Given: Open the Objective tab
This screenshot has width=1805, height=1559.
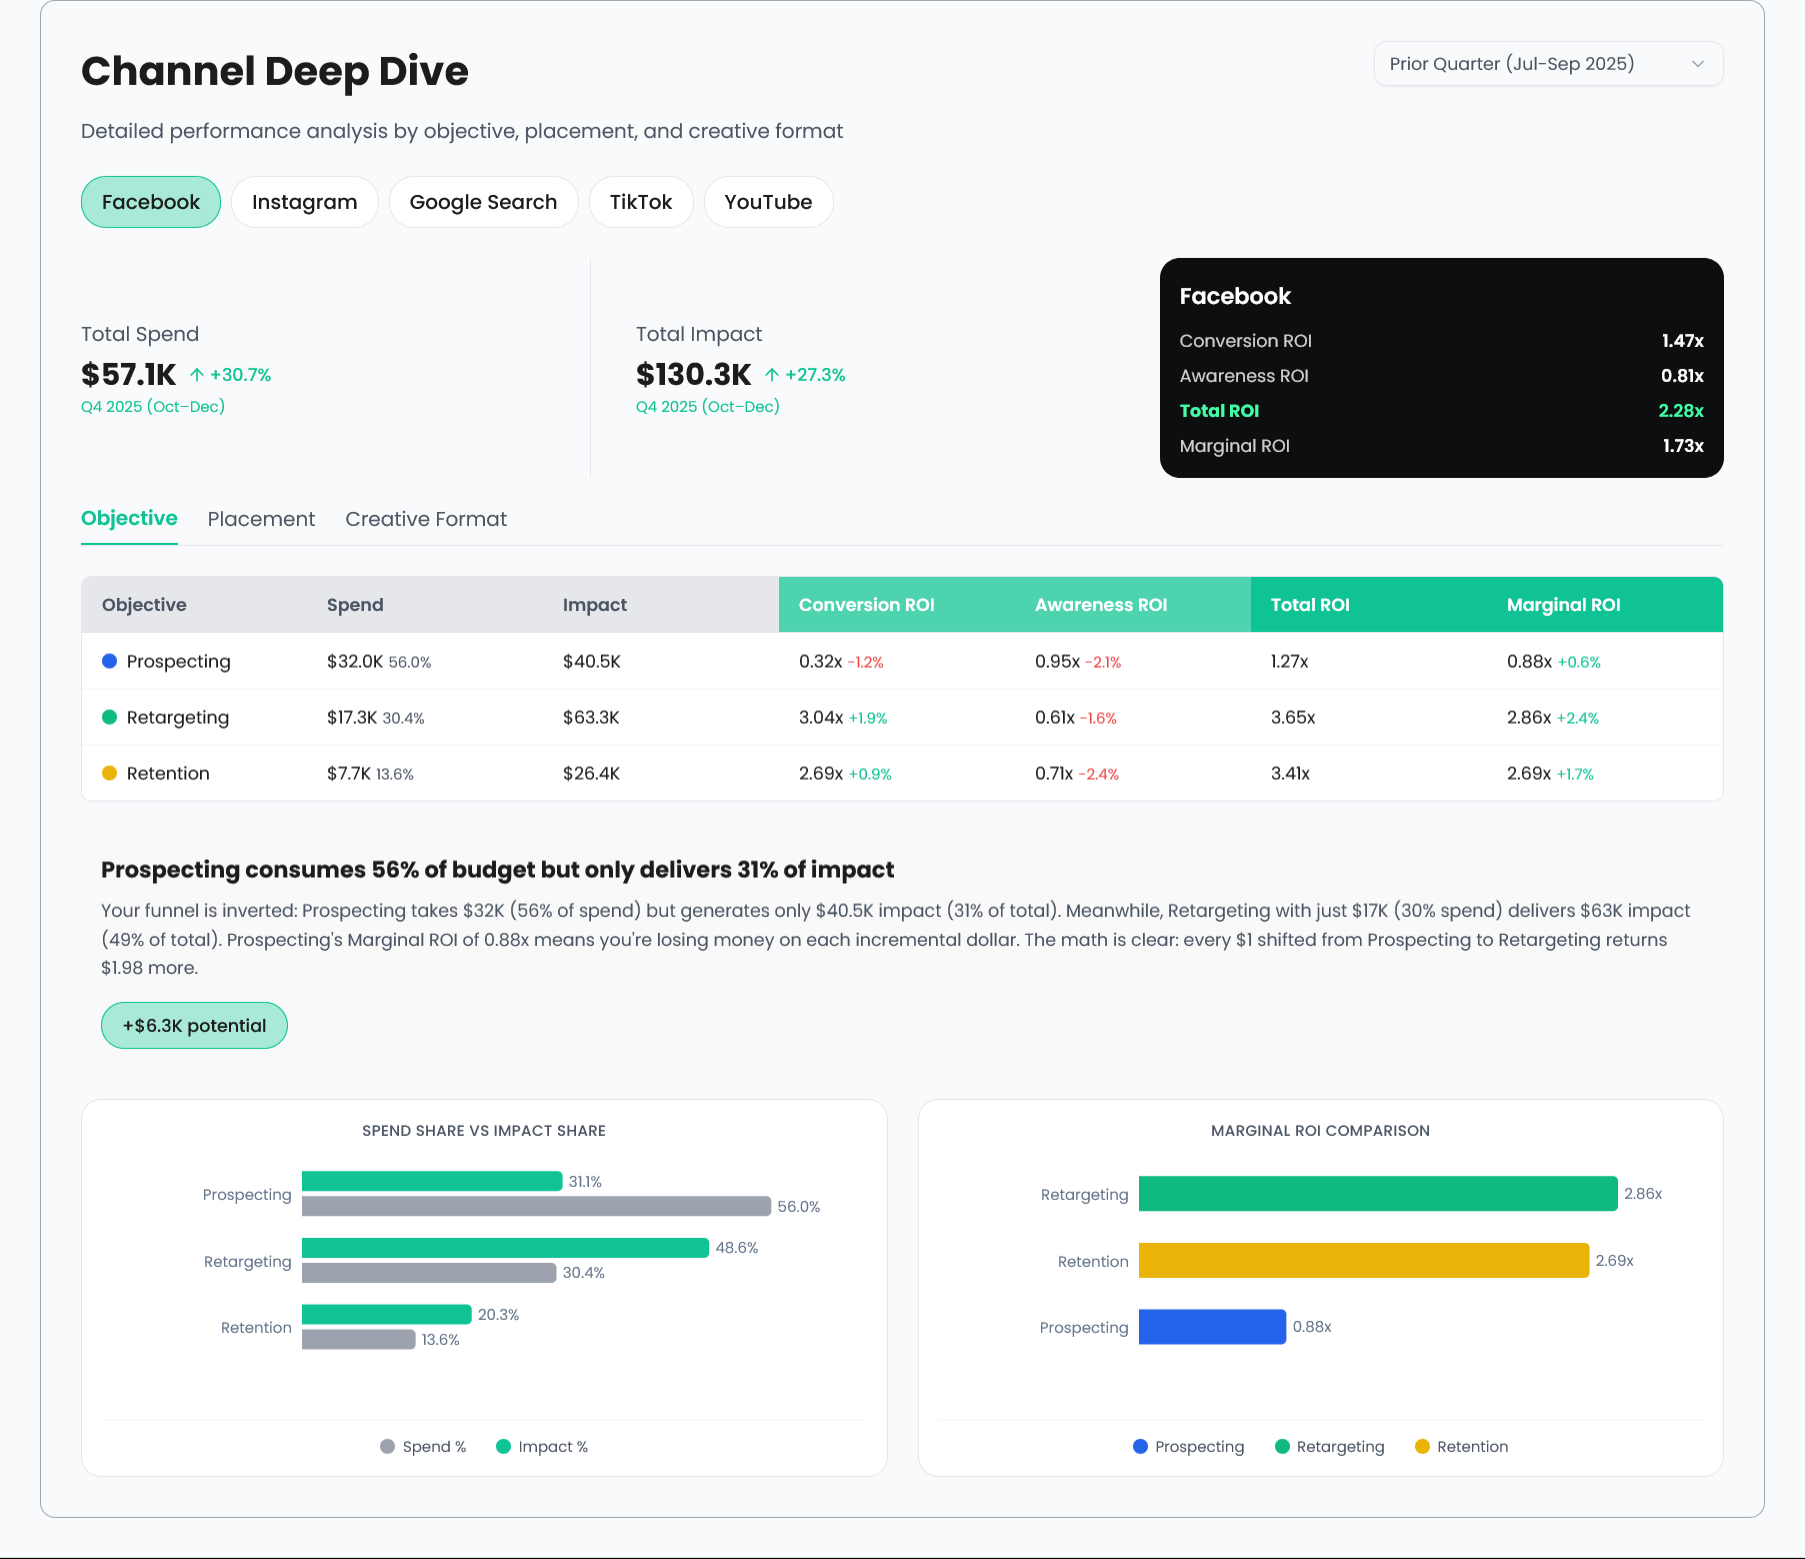Looking at the screenshot, I should (129, 519).
